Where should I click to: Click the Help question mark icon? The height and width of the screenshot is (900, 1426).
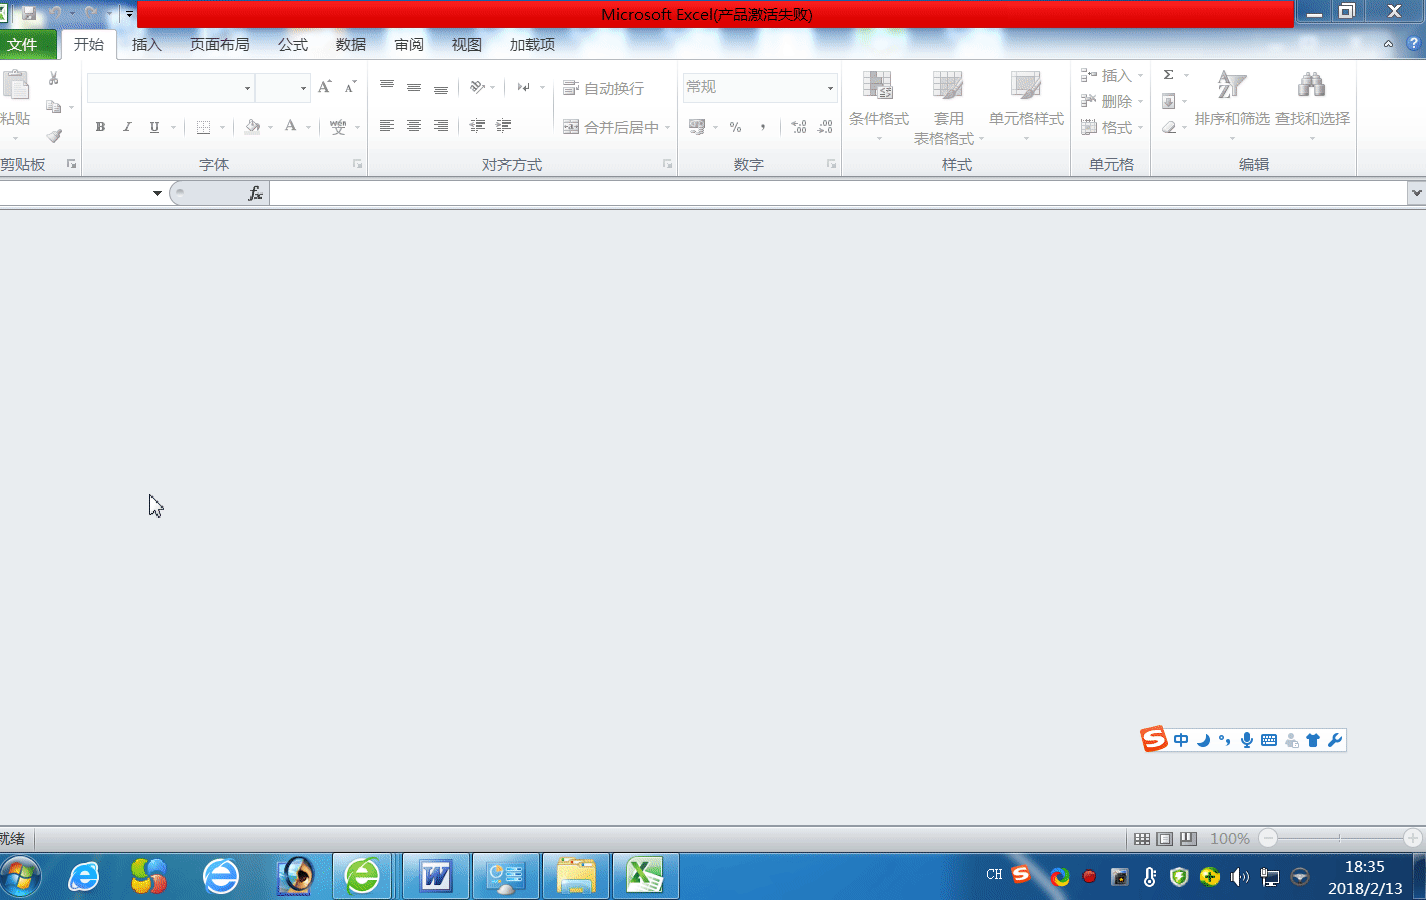pos(1413,44)
